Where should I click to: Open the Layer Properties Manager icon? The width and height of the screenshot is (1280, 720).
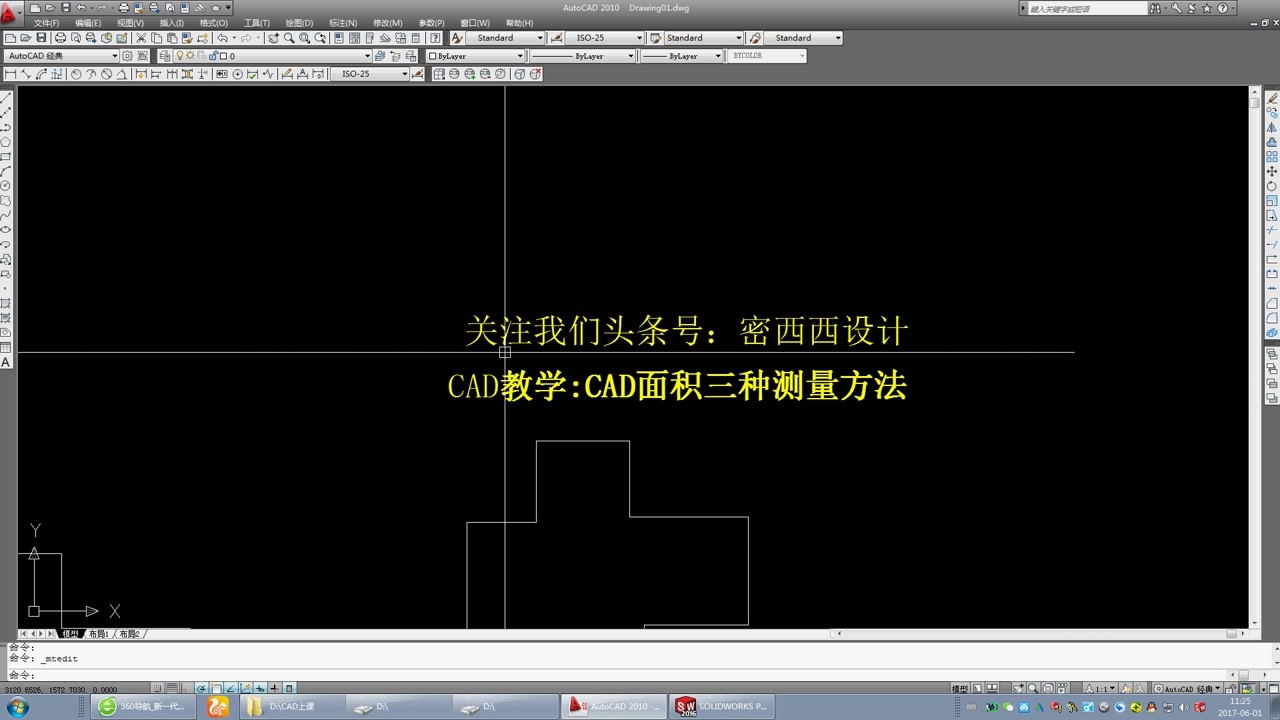point(164,56)
